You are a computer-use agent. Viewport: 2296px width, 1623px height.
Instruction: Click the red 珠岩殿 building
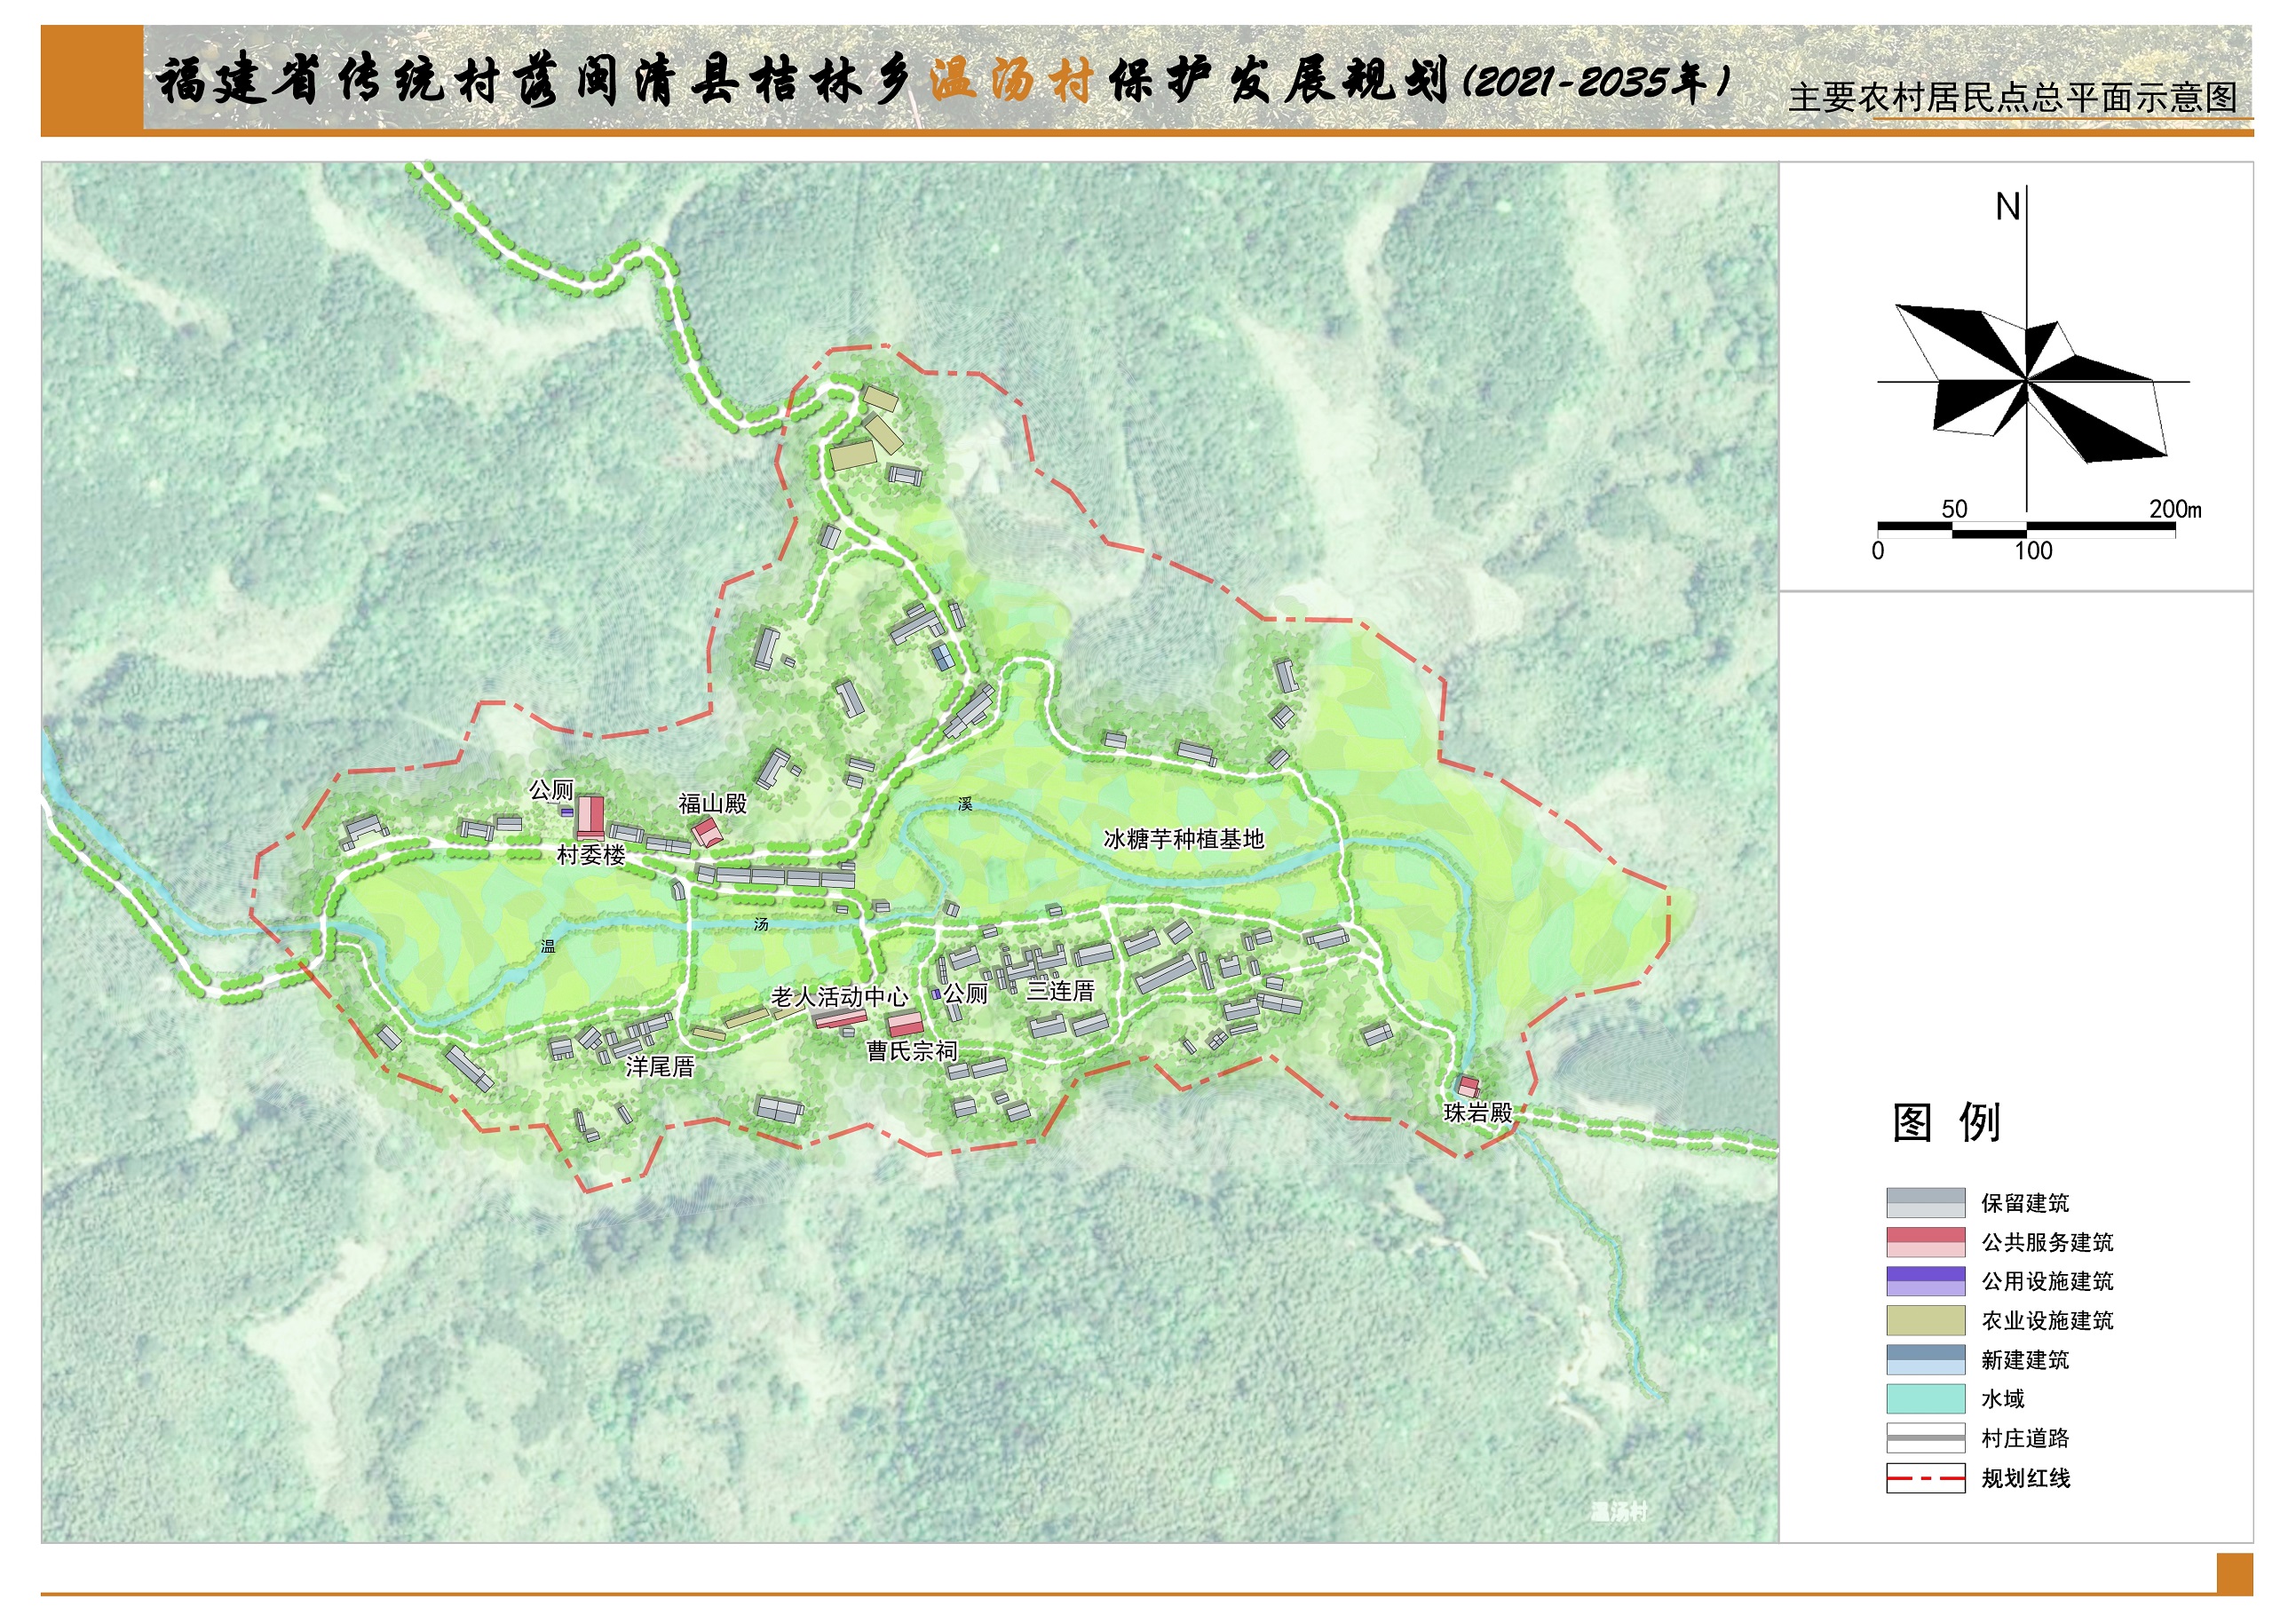(1468, 1086)
